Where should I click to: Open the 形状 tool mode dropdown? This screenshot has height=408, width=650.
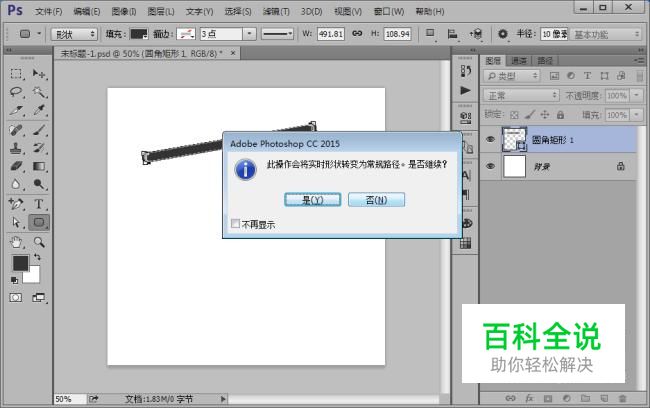[74, 34]
